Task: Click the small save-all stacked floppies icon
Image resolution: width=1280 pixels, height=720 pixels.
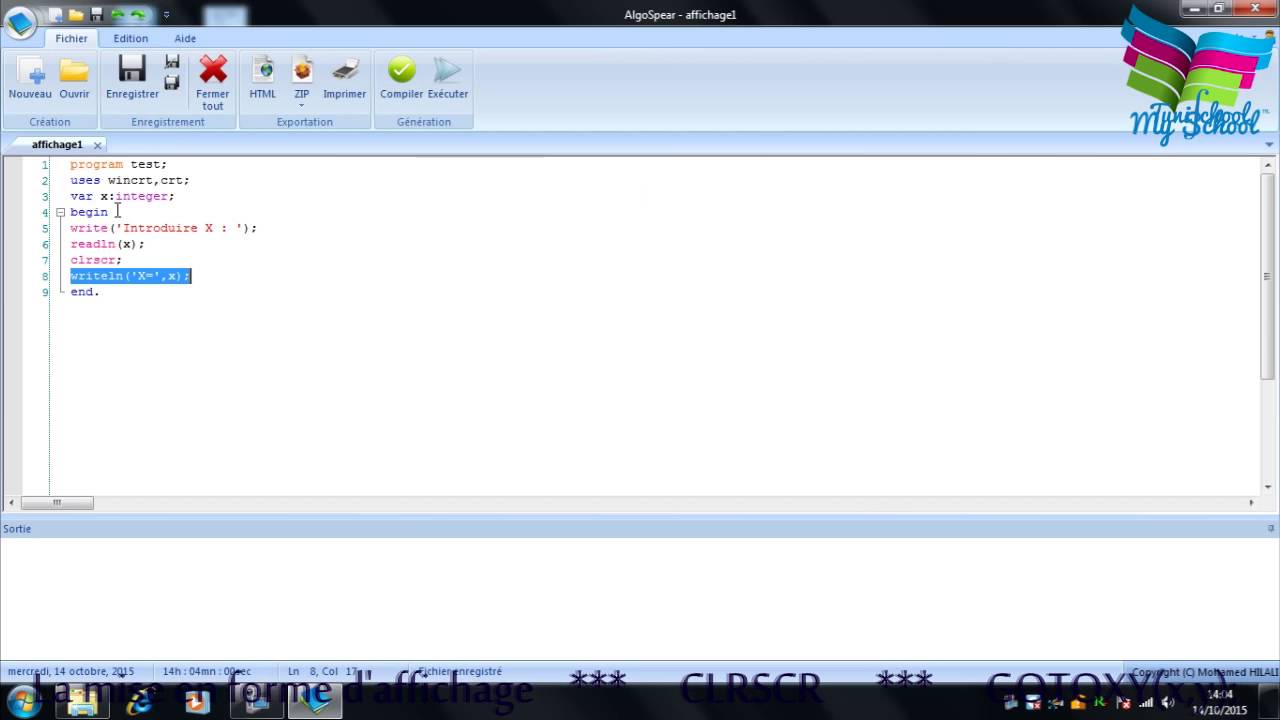Action: (172, 82)
